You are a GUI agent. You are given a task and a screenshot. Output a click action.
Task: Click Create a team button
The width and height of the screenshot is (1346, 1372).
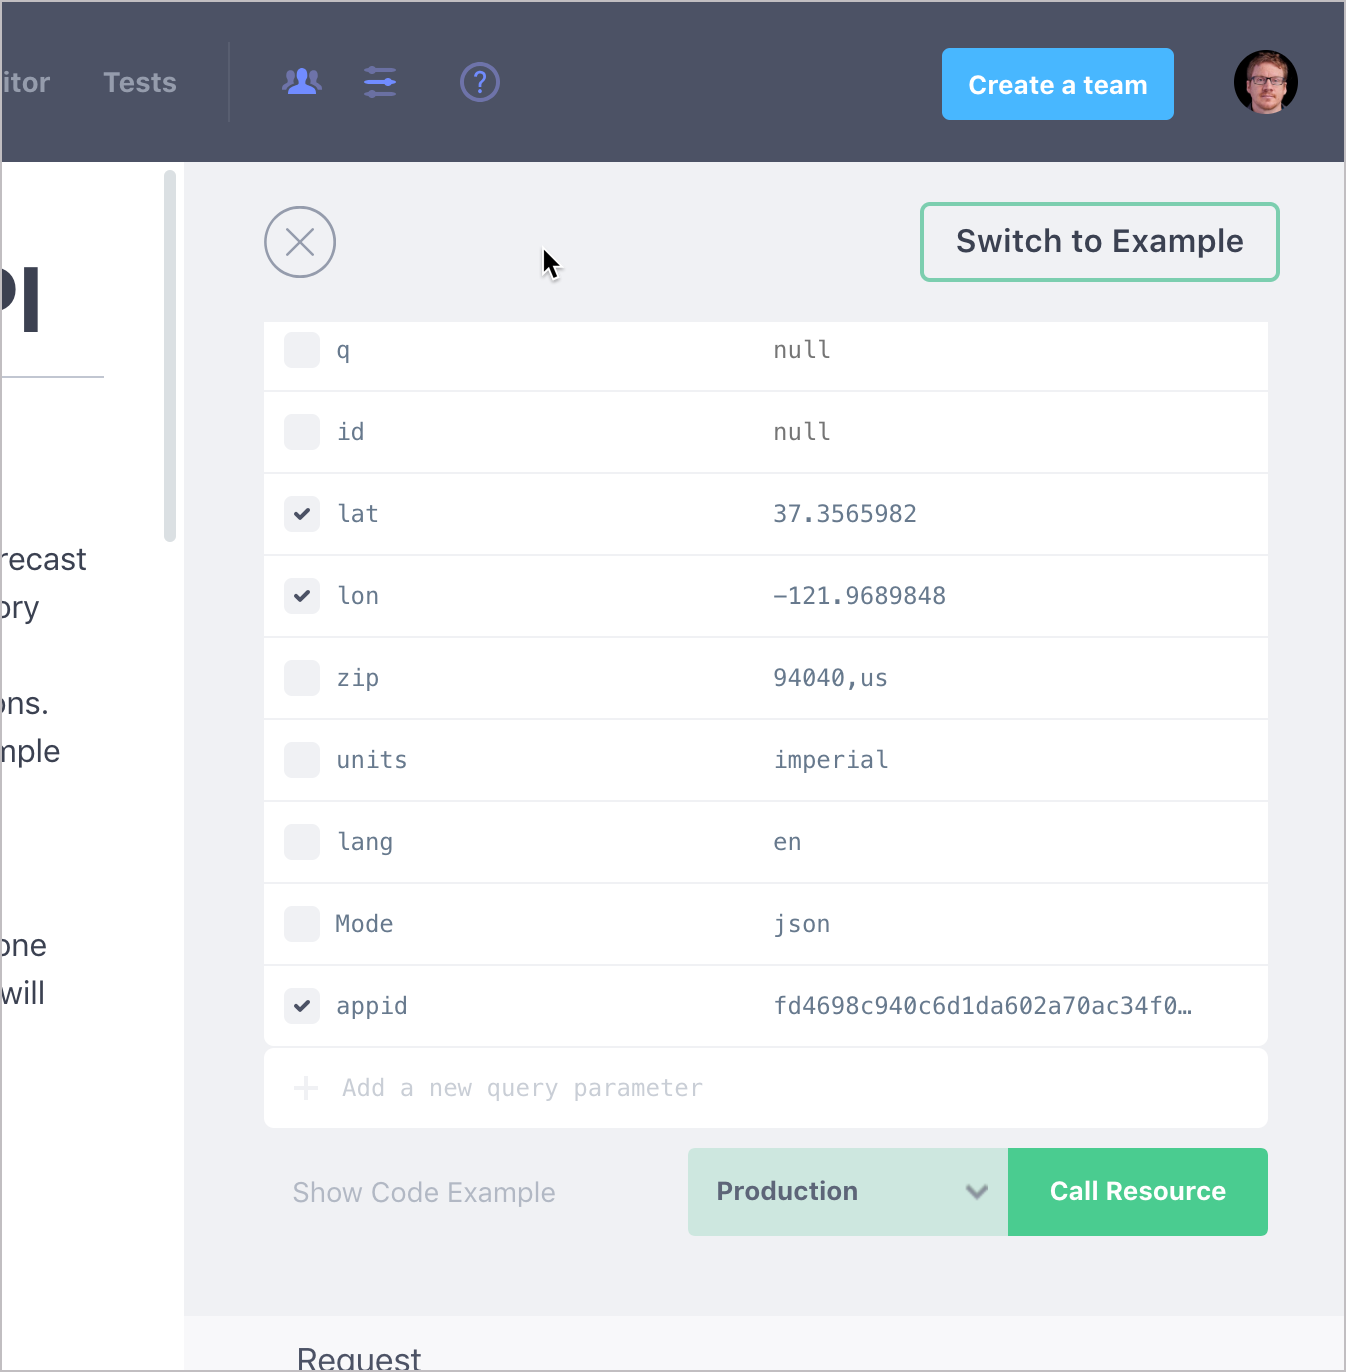(1058, 84)
